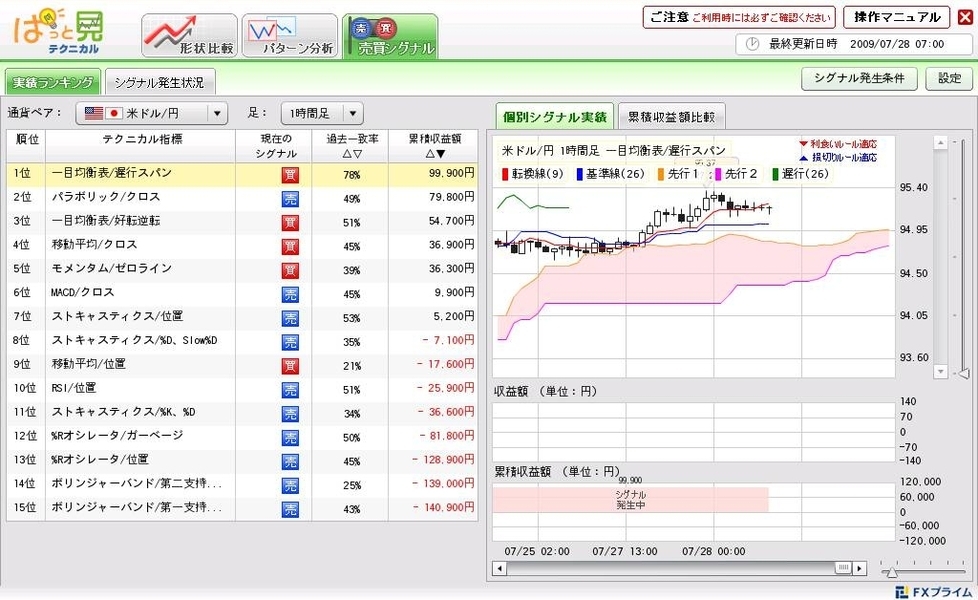The width and height of the screenshot is (978, 600).
Task: Click the 転換線(9) red legend swatch
Action: pyautogui.click(x=505, y=174)
